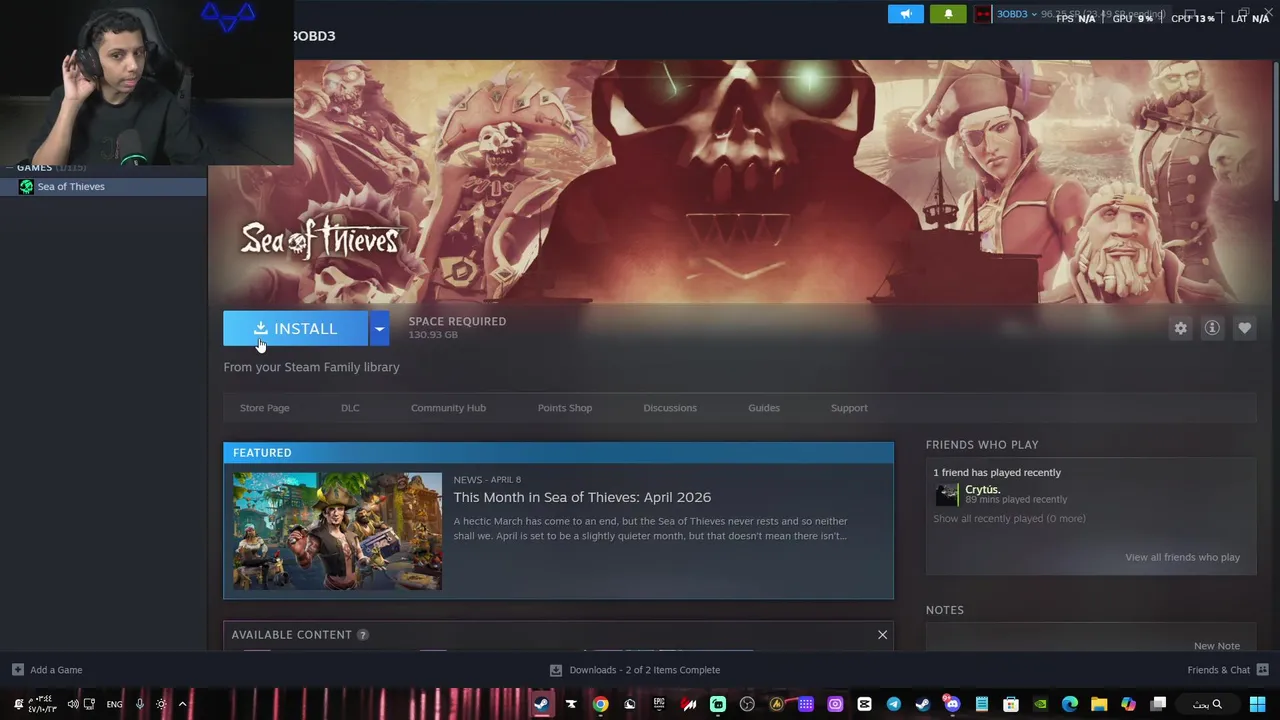Image resolution: width=1280 pixels, height=720 pixels.
Task: Open Task View in the taskbar
Action: click(1158, 705)
